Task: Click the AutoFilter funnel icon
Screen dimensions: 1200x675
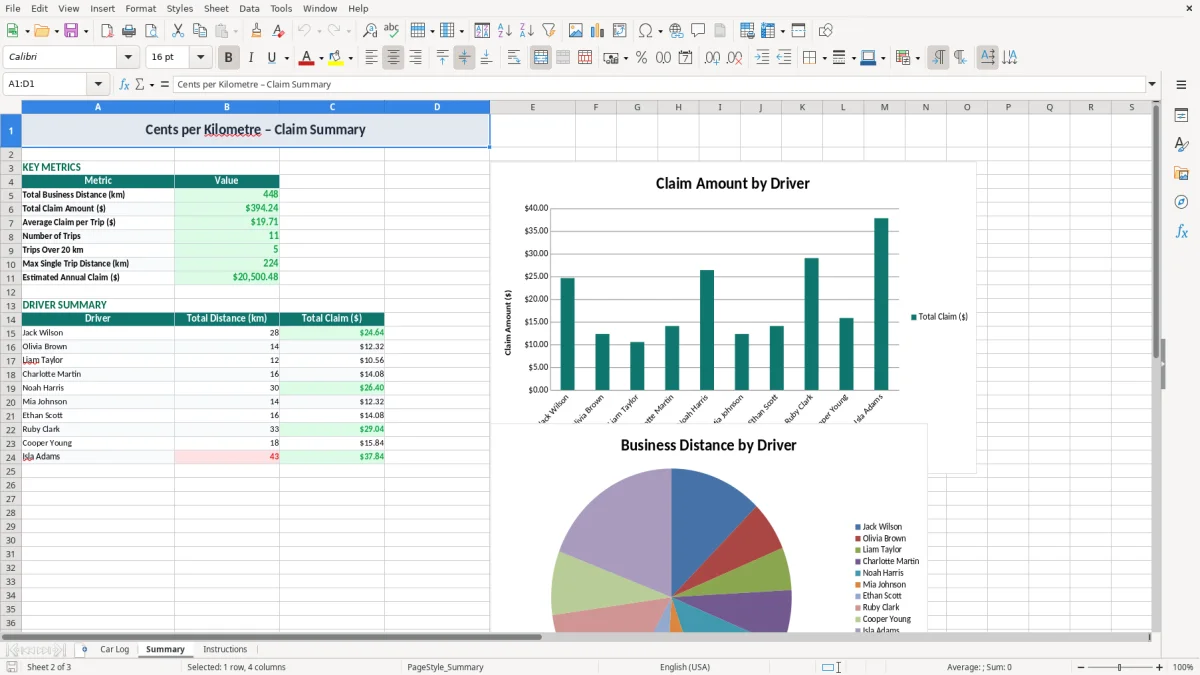Action: pyautogui.click(x=548, y=31)
